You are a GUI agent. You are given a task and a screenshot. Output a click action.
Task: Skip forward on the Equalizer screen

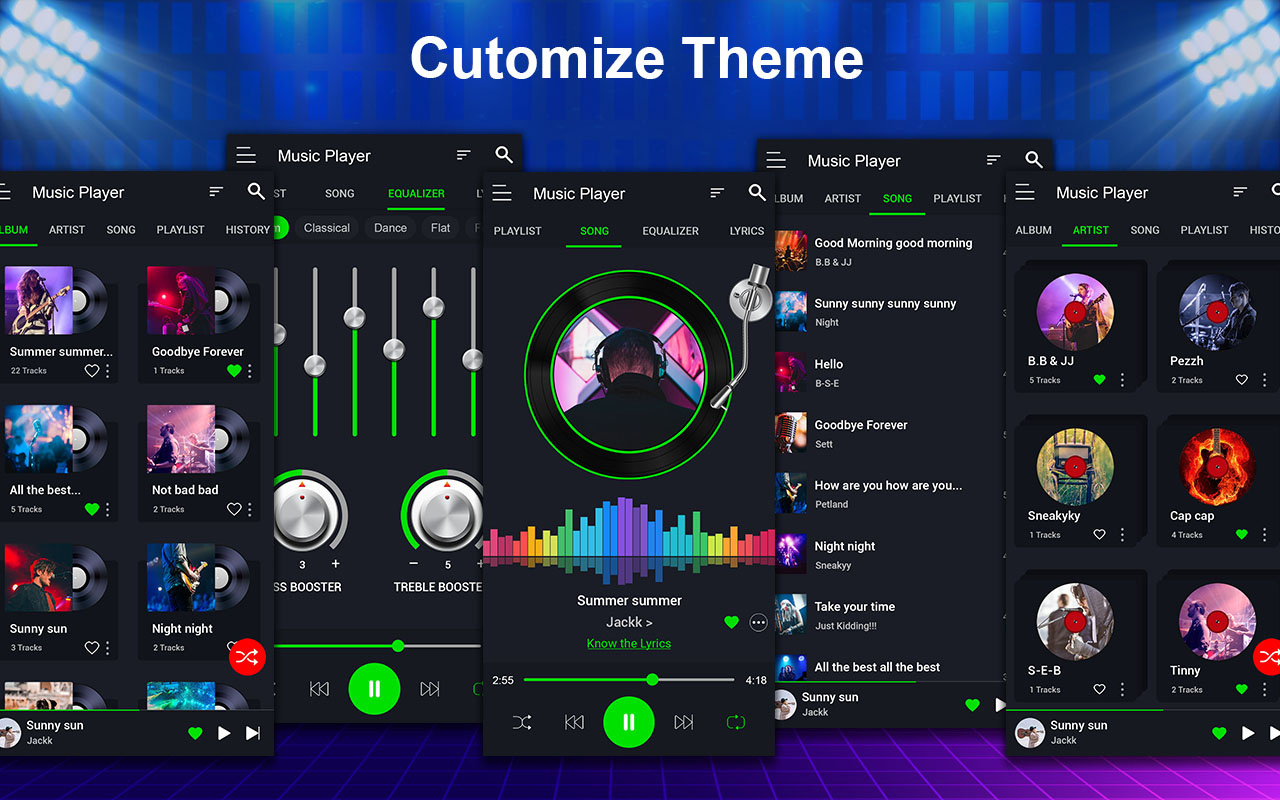tap(430, 689)
